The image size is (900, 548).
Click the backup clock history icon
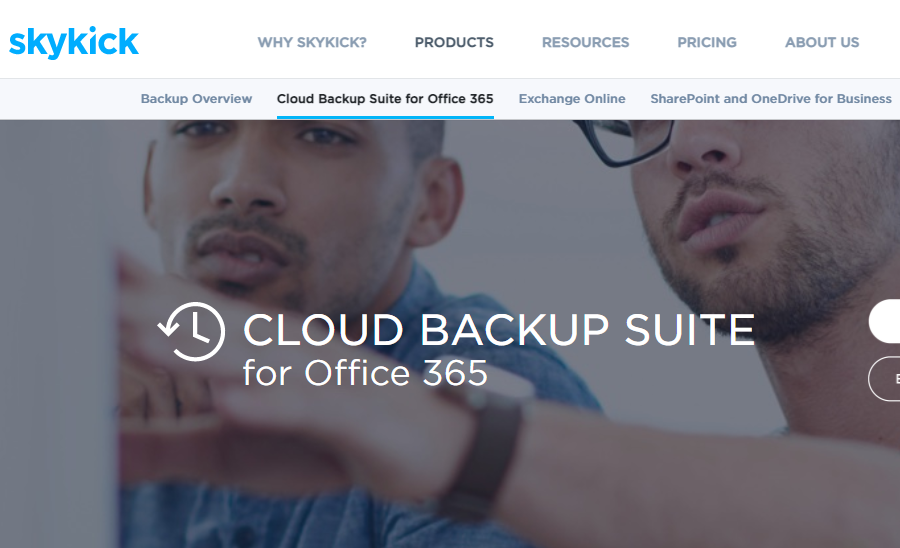(192, 331)
